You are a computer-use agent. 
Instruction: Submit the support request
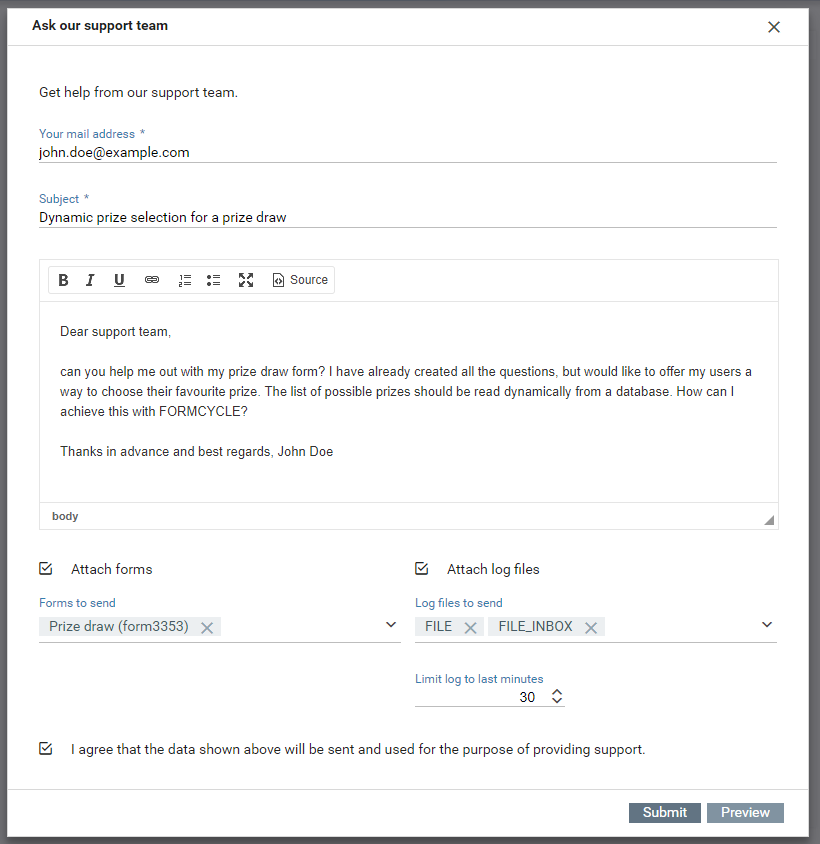(x=664, y=812)
